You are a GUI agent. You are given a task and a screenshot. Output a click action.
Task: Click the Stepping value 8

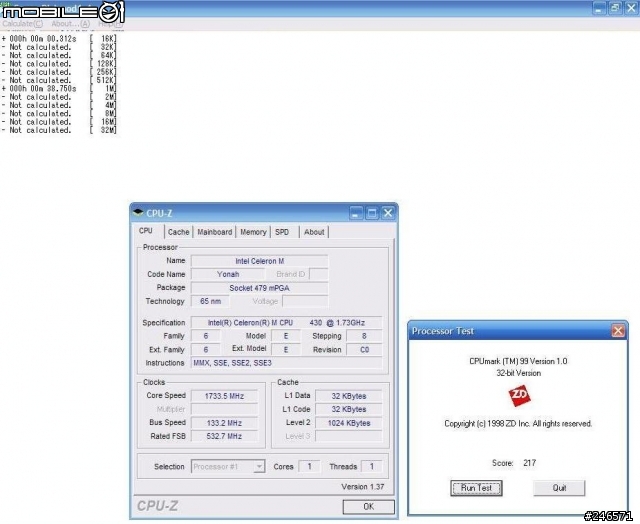tap(364, 336)
